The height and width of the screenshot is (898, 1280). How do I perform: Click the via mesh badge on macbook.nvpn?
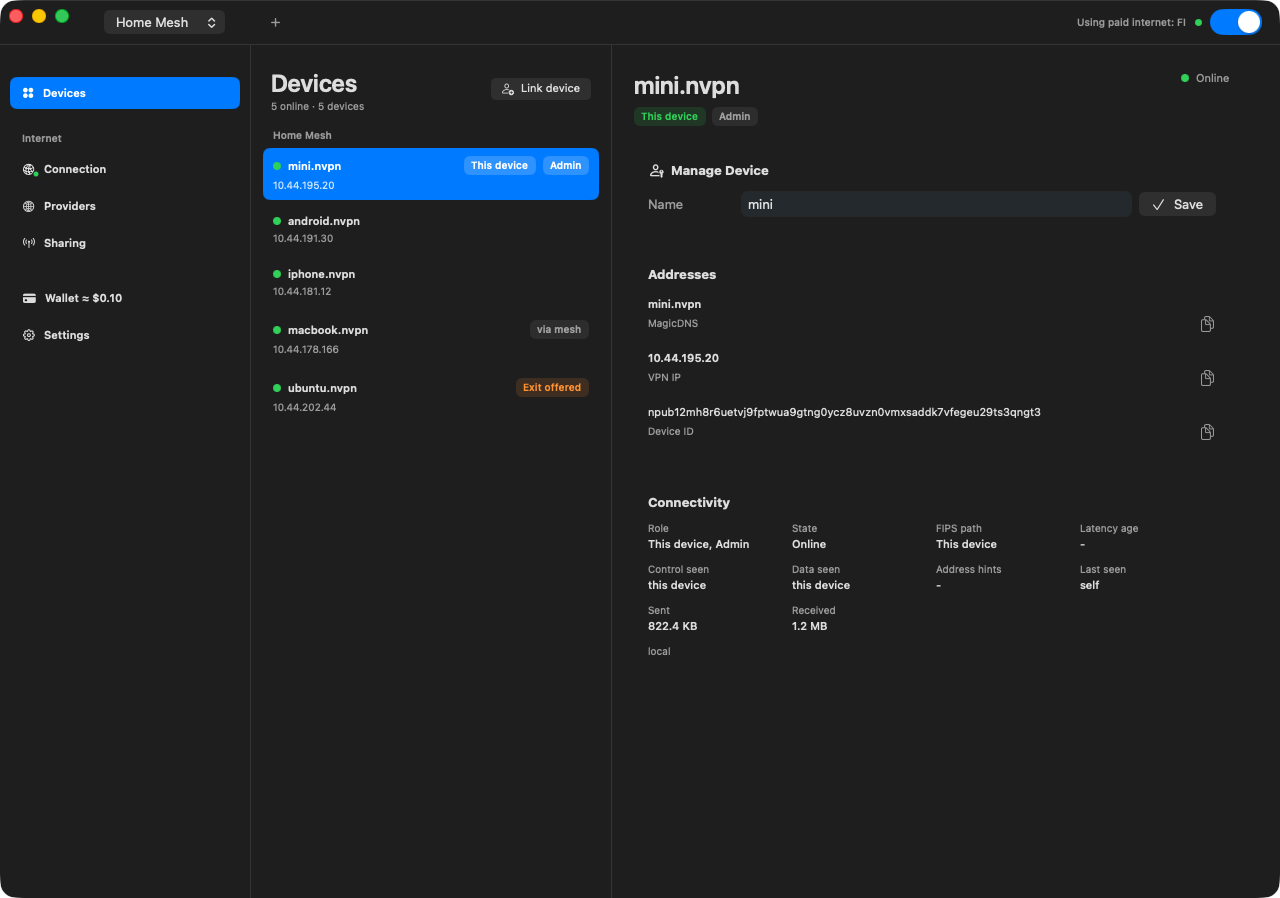(x=559, y=330)
